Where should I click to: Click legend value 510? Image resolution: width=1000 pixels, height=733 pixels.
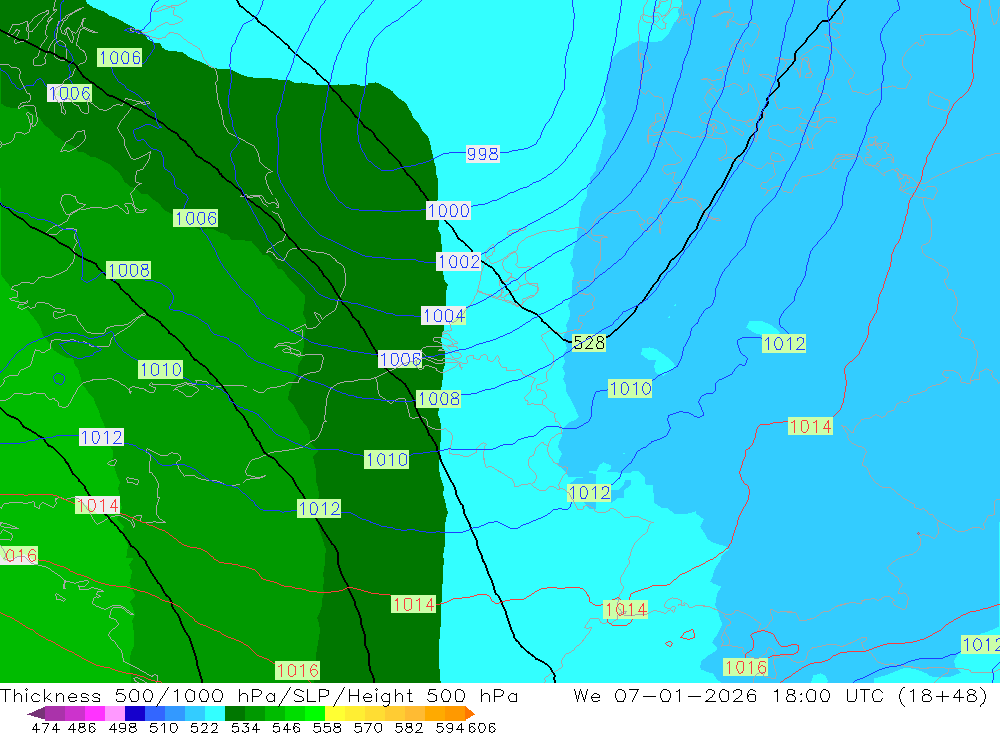pos(163,728)
